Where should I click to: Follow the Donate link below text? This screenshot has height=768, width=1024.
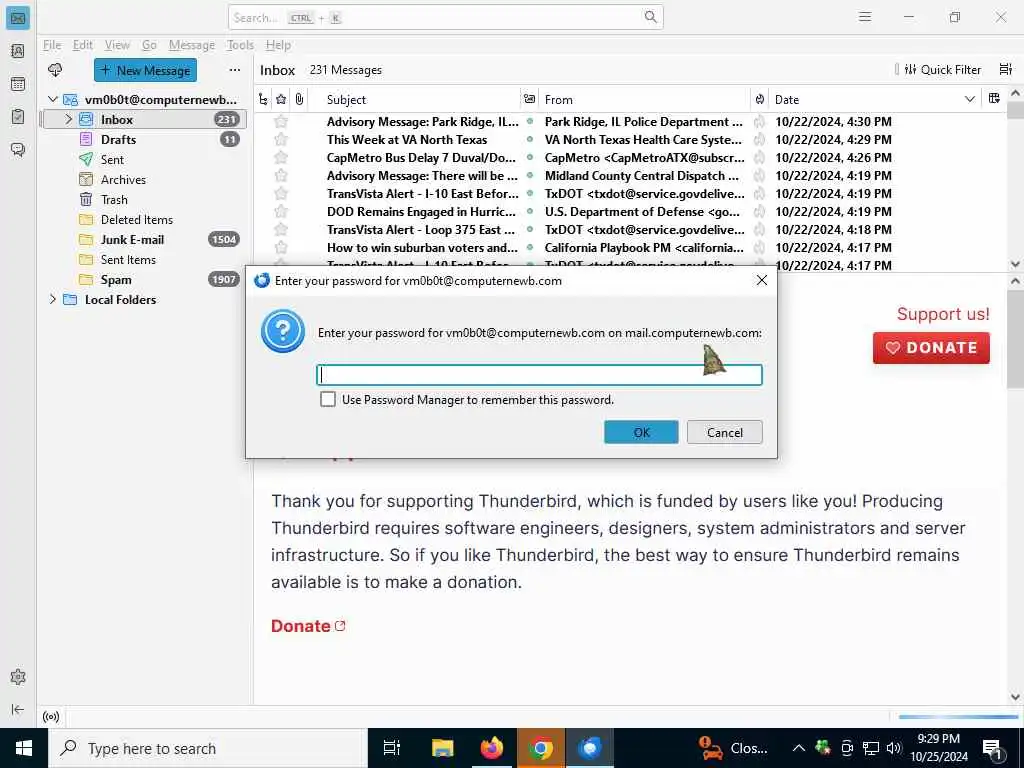point(308,626)
